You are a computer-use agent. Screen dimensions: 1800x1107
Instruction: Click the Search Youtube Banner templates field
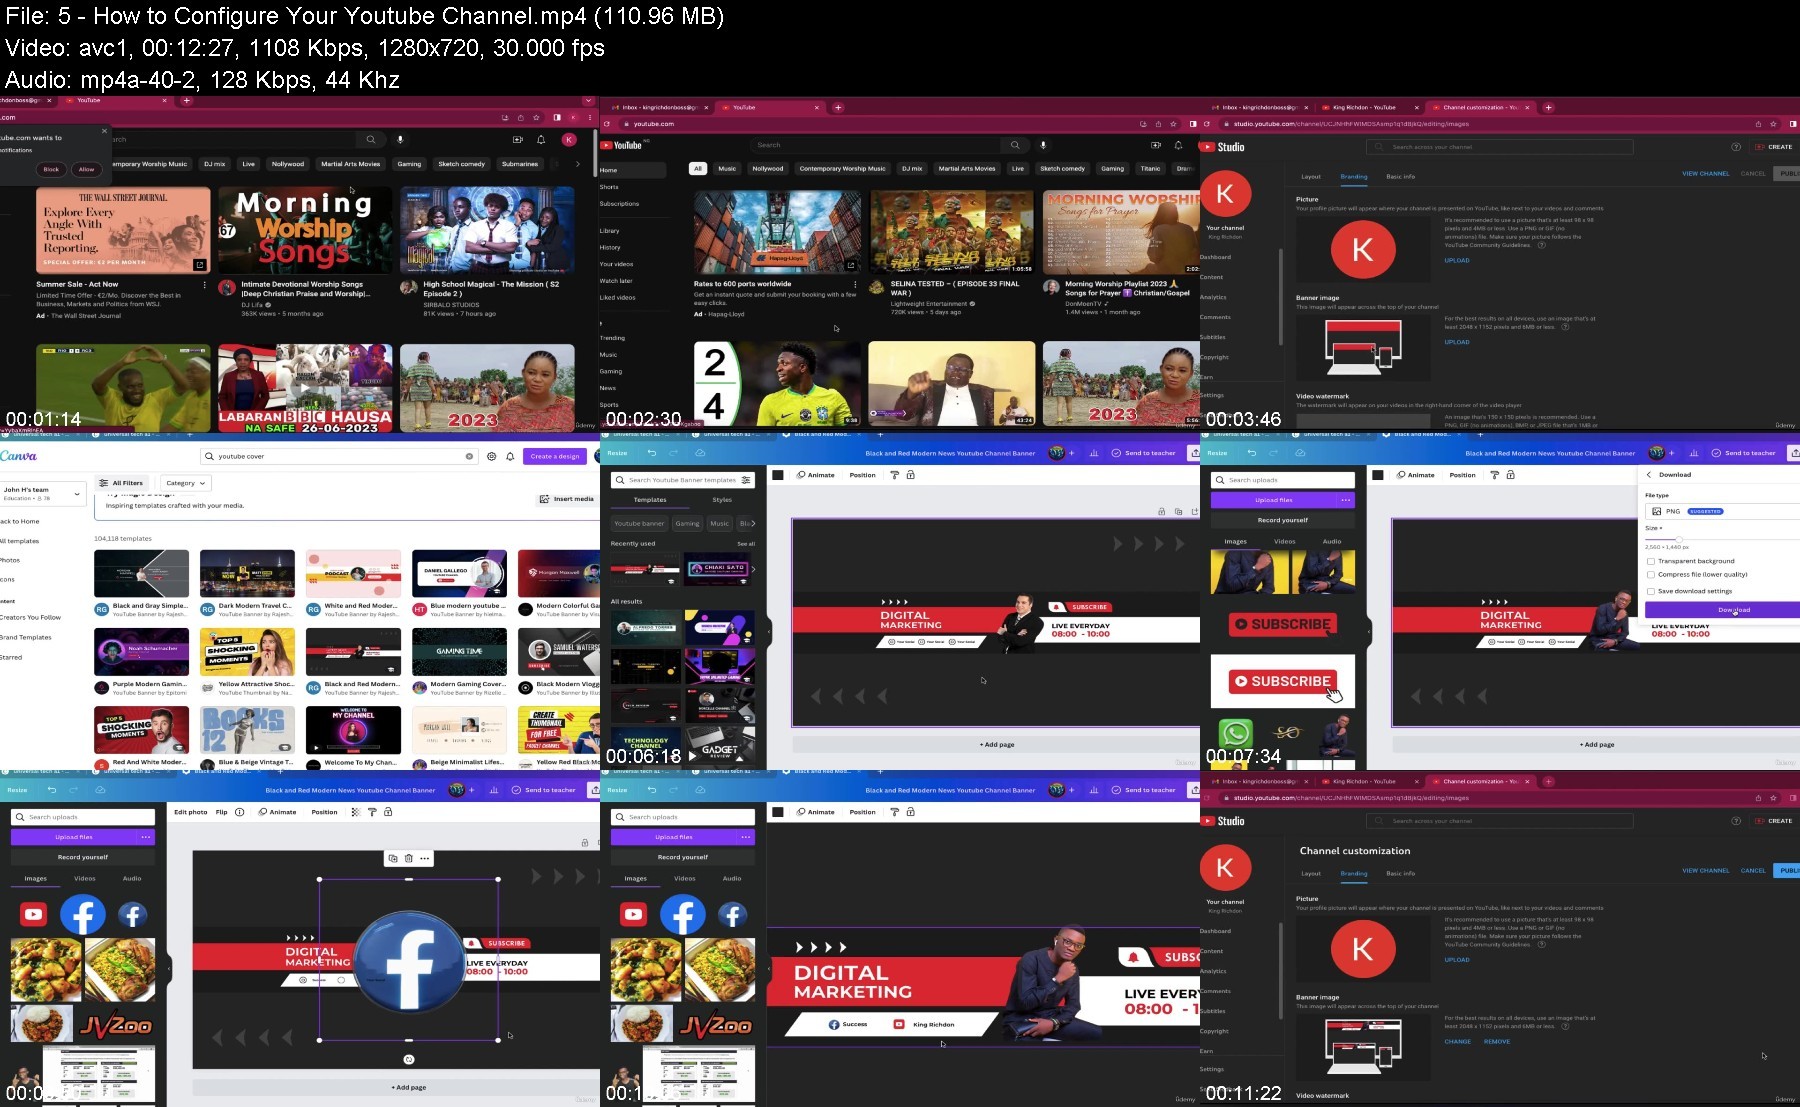click(x=683, y=480)
